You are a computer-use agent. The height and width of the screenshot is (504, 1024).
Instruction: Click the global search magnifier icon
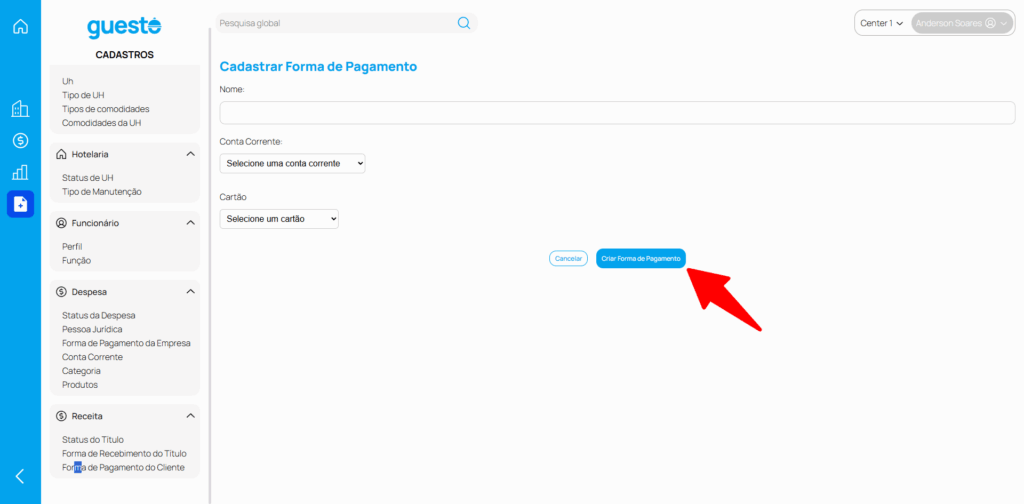point(464,23)
